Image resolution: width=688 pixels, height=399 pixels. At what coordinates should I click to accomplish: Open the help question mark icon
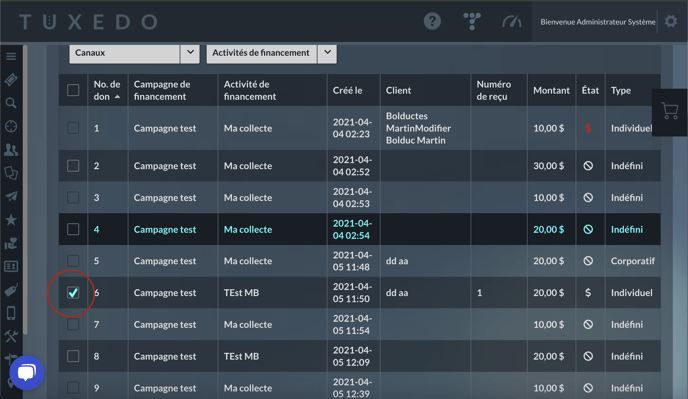tap(432, 21)
